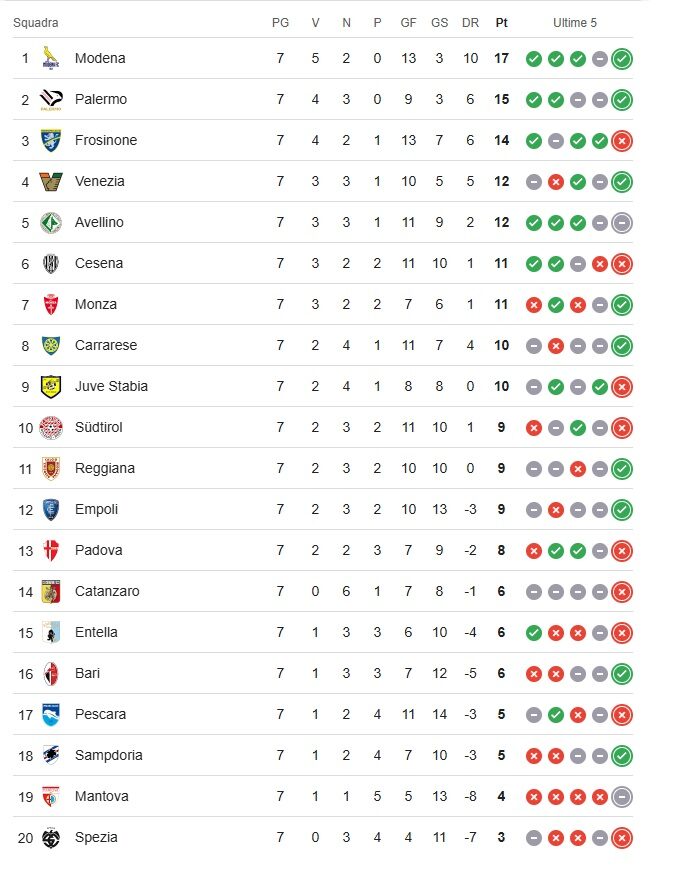Click the Ultime 5 column header
Image resolution: width=674 pixels, height=870 pixels.
(x=574, y=23)
